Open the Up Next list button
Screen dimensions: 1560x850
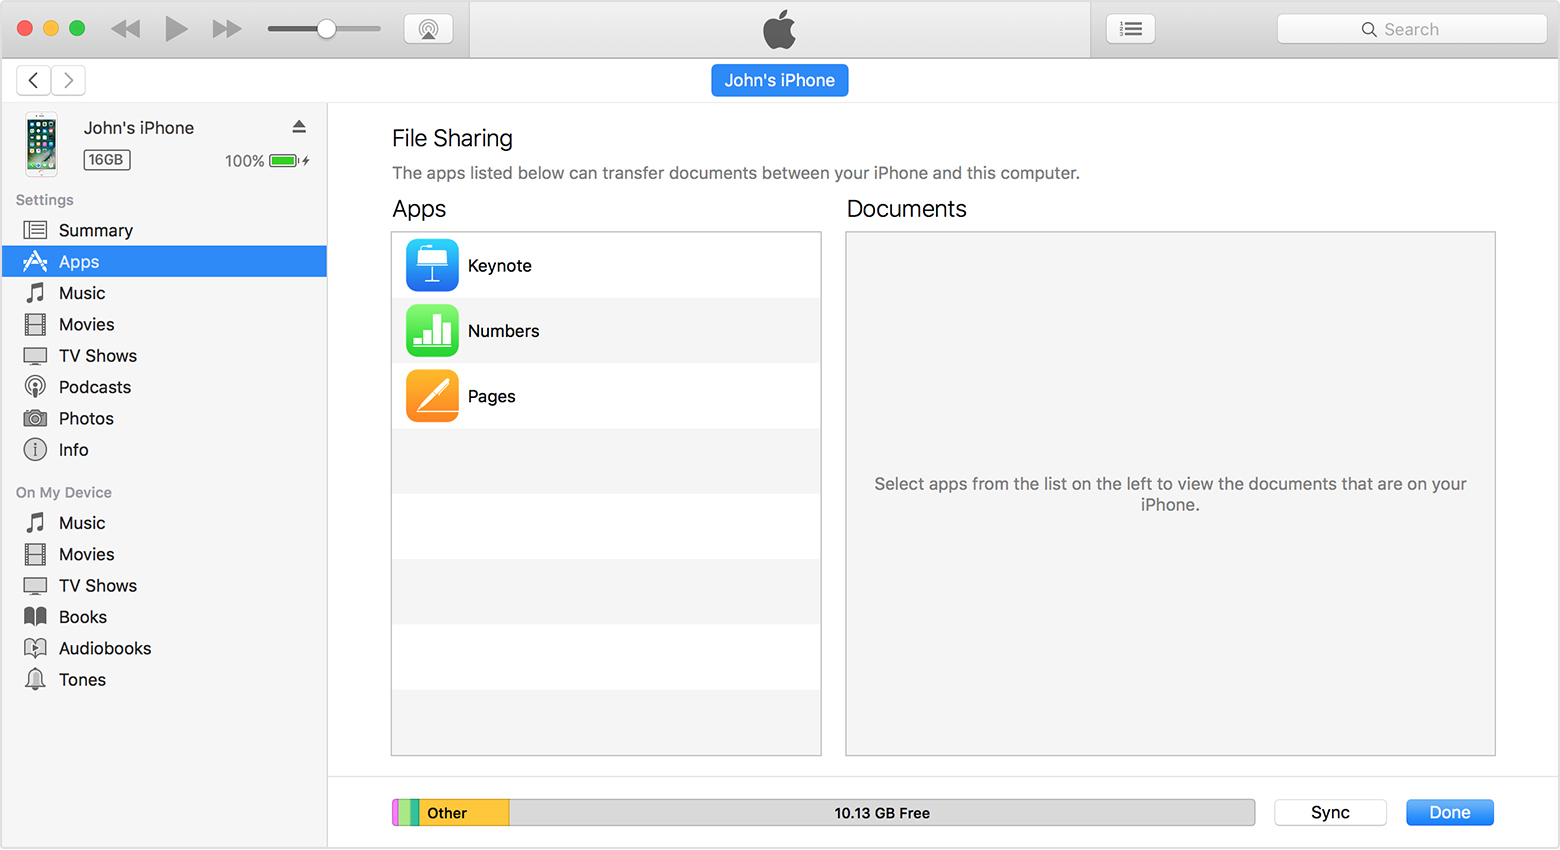click(x=1131, y=29)
